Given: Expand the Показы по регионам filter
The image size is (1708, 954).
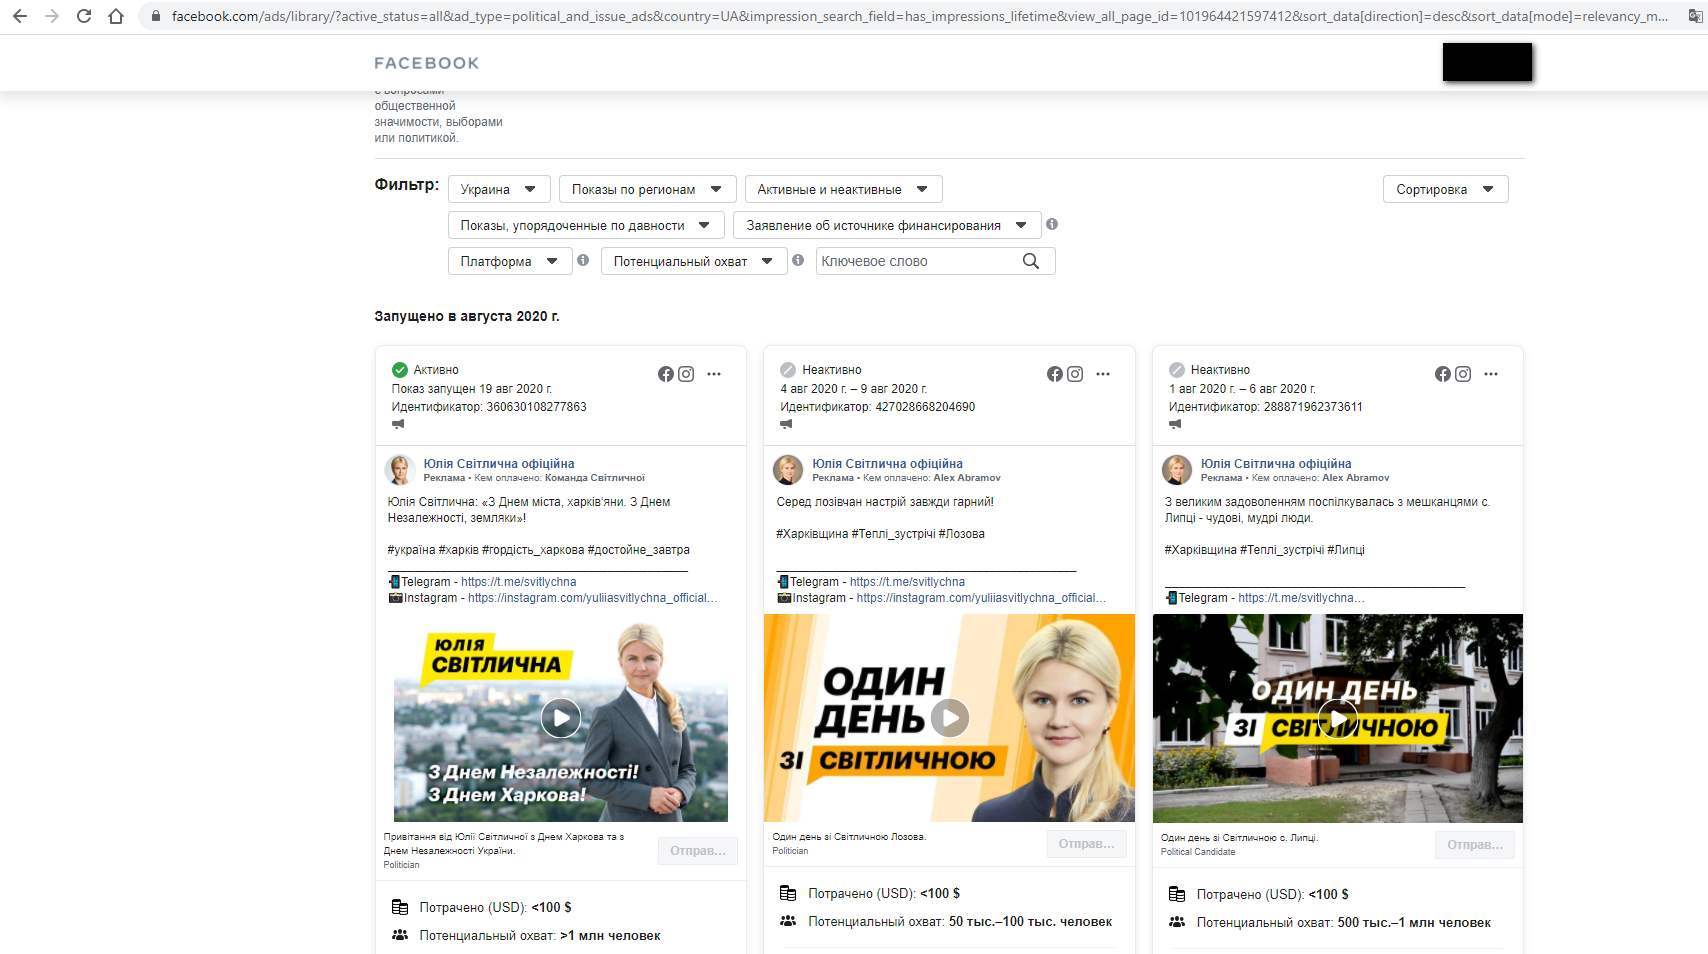Looking at the screenshot, I should 647,189.
